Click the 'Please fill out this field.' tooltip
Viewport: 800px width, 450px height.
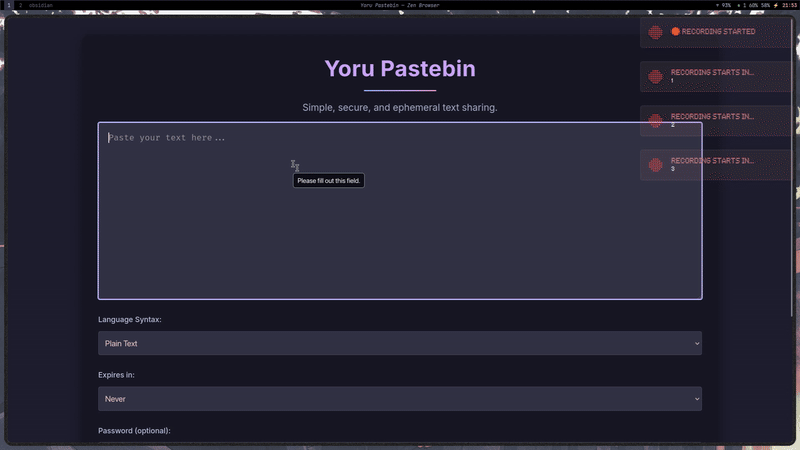coord(329,181)
